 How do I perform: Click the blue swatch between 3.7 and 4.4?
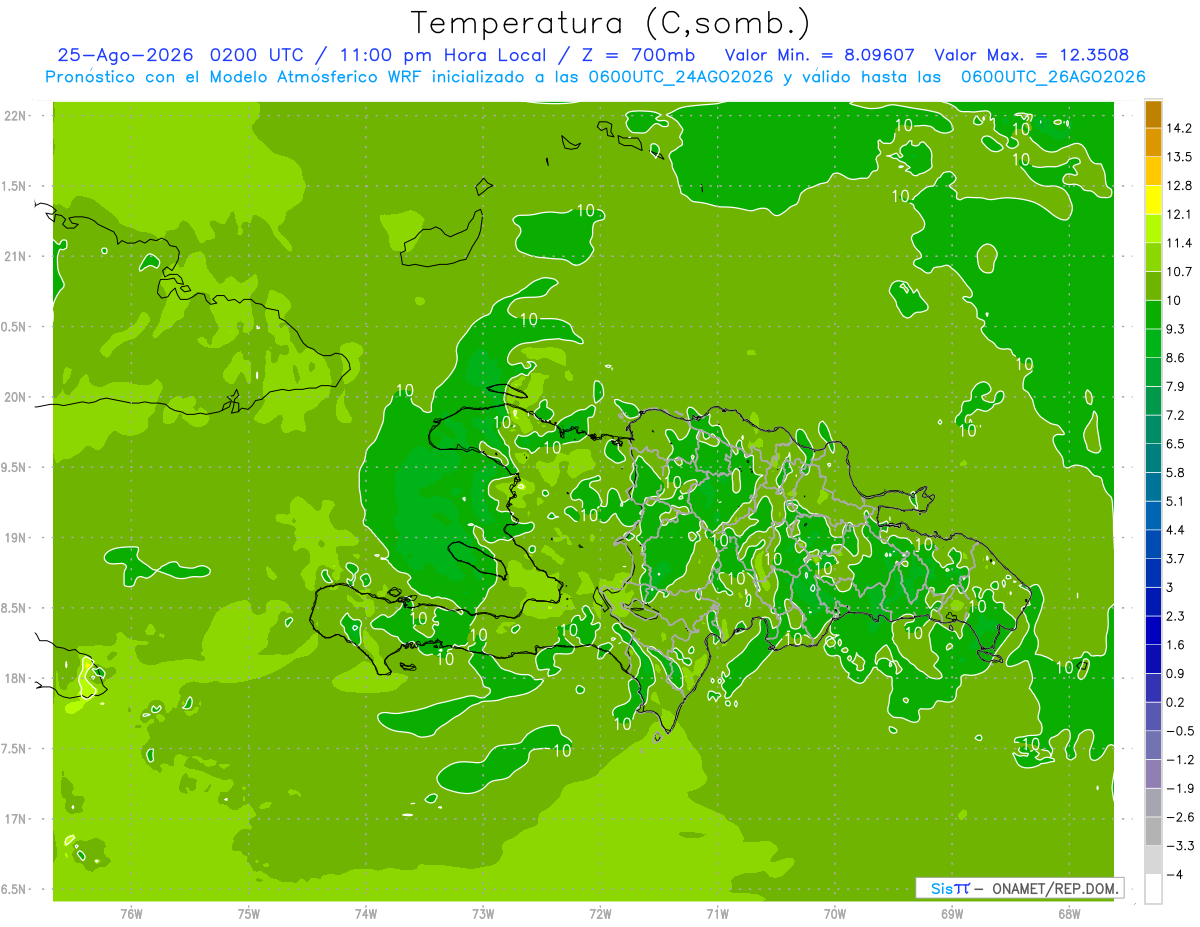[1152, 544]
